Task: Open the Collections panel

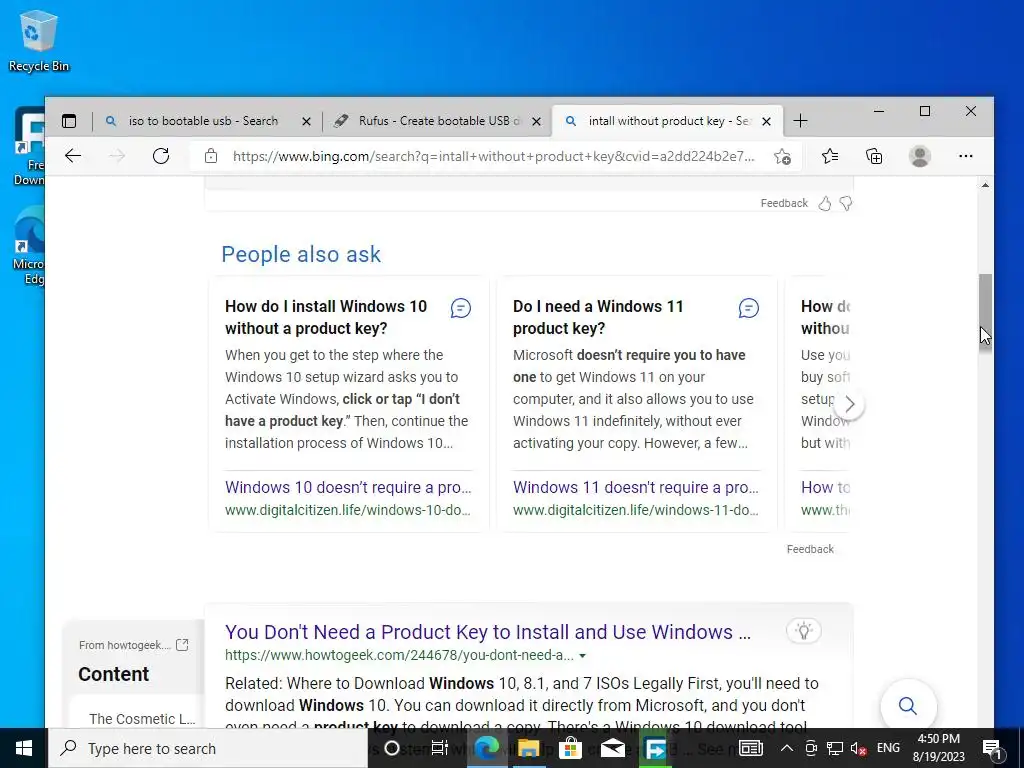Action: point(874,156)
